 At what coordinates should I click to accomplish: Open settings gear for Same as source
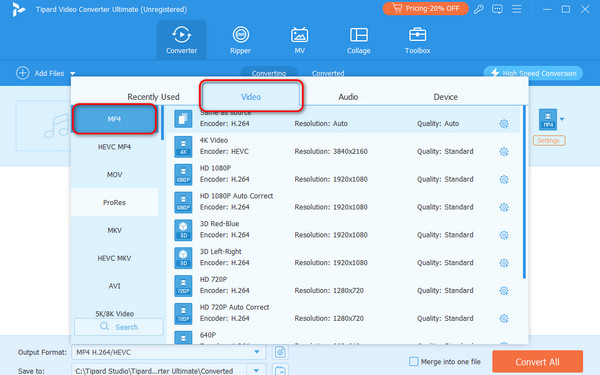point(504,124)
